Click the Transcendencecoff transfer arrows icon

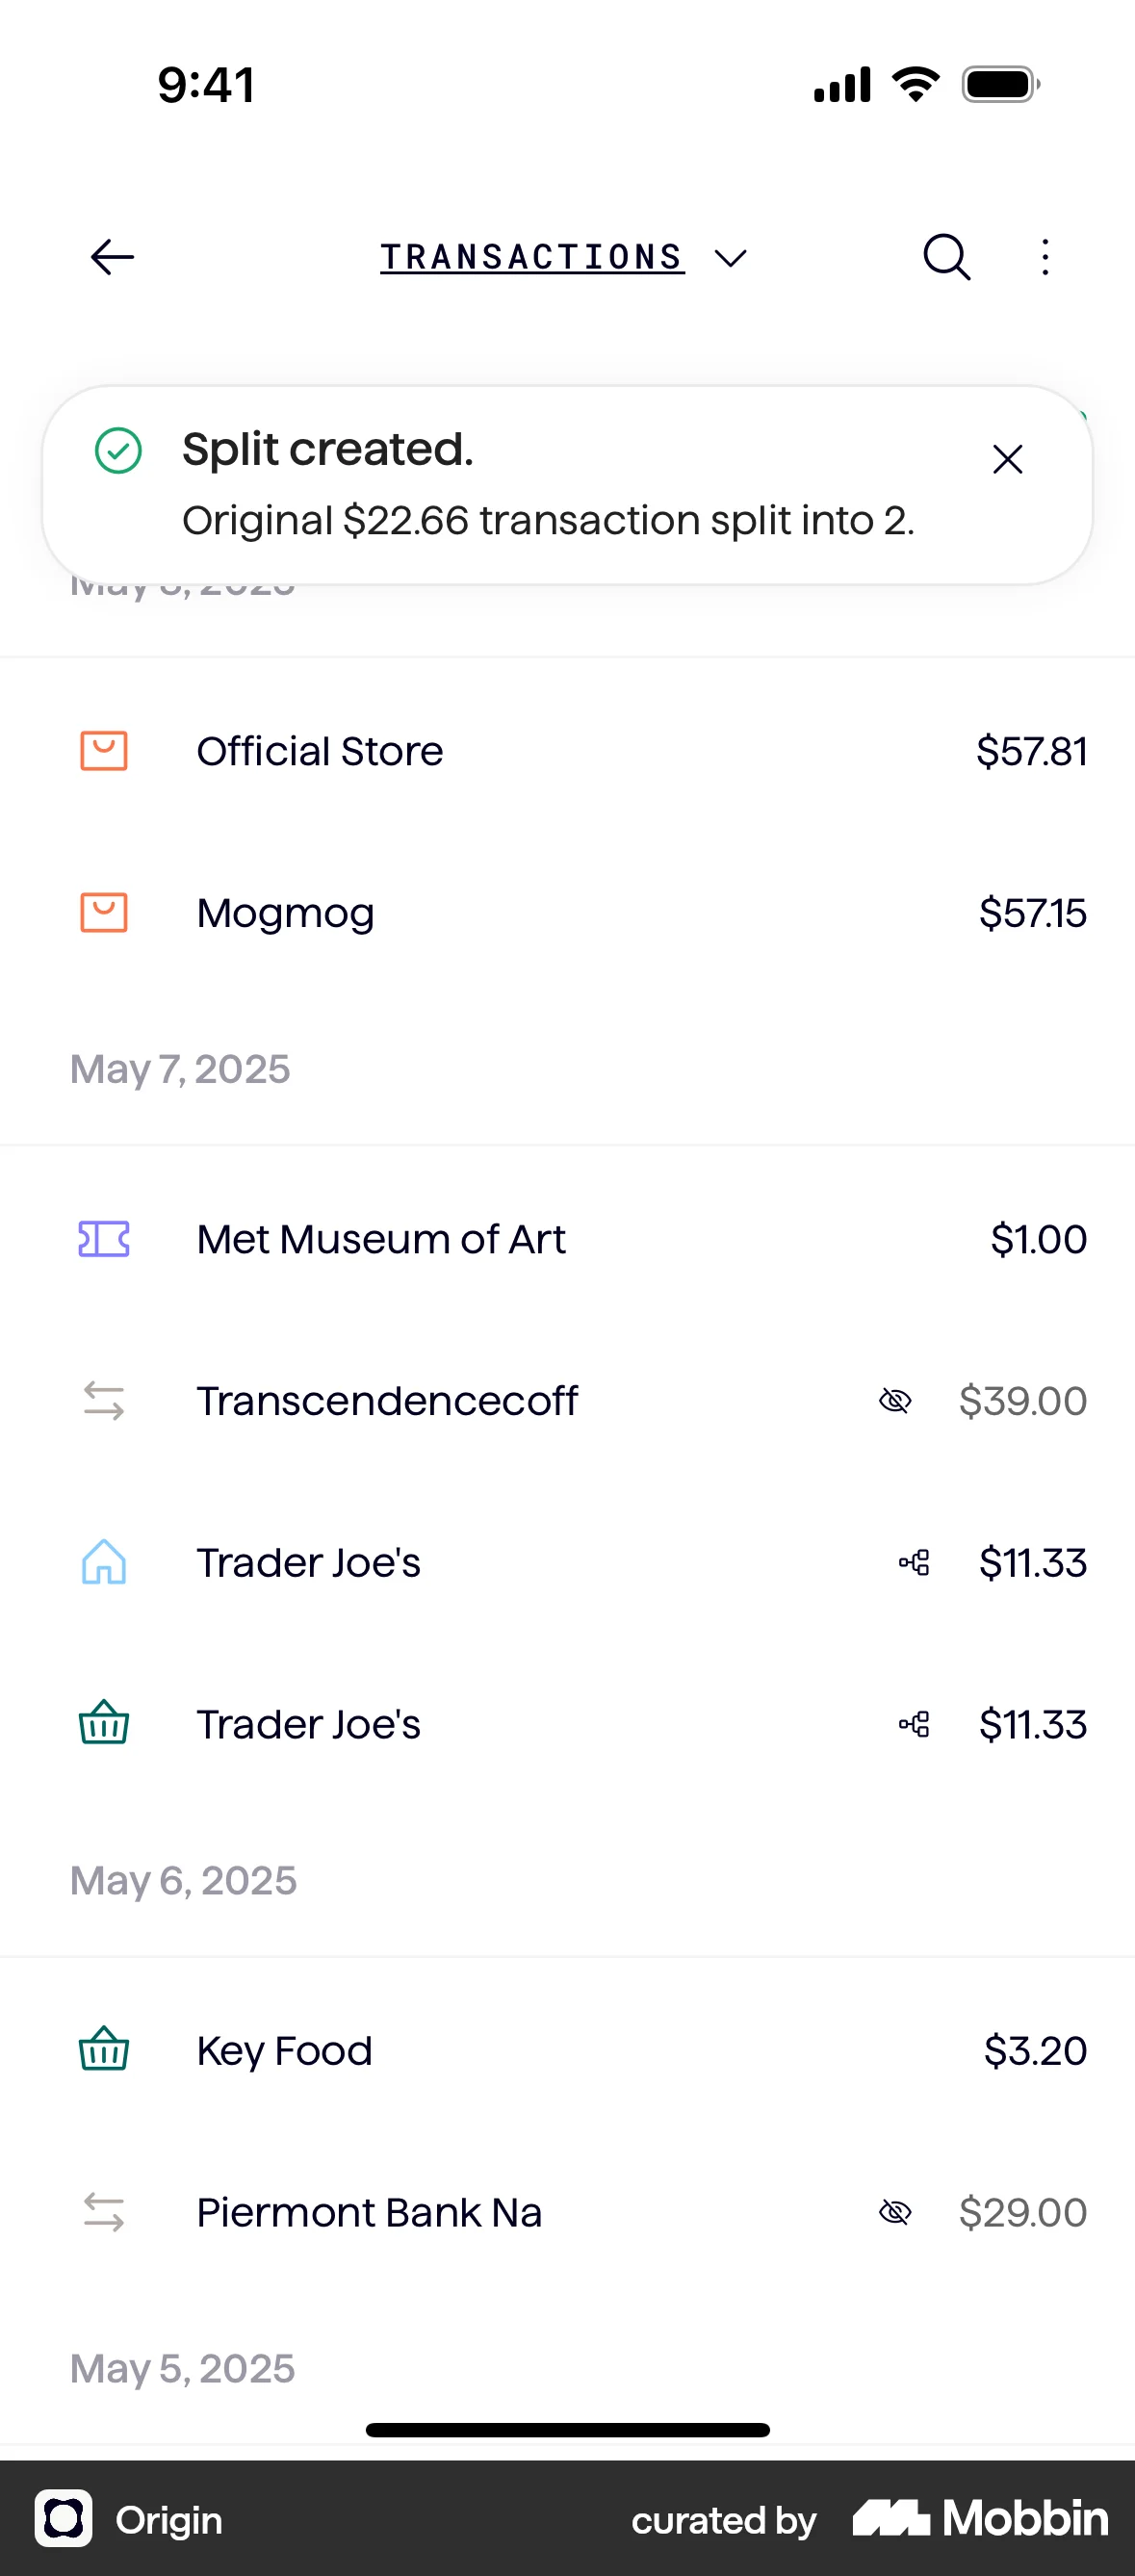pyautogui.click(x=104, y=1401)
